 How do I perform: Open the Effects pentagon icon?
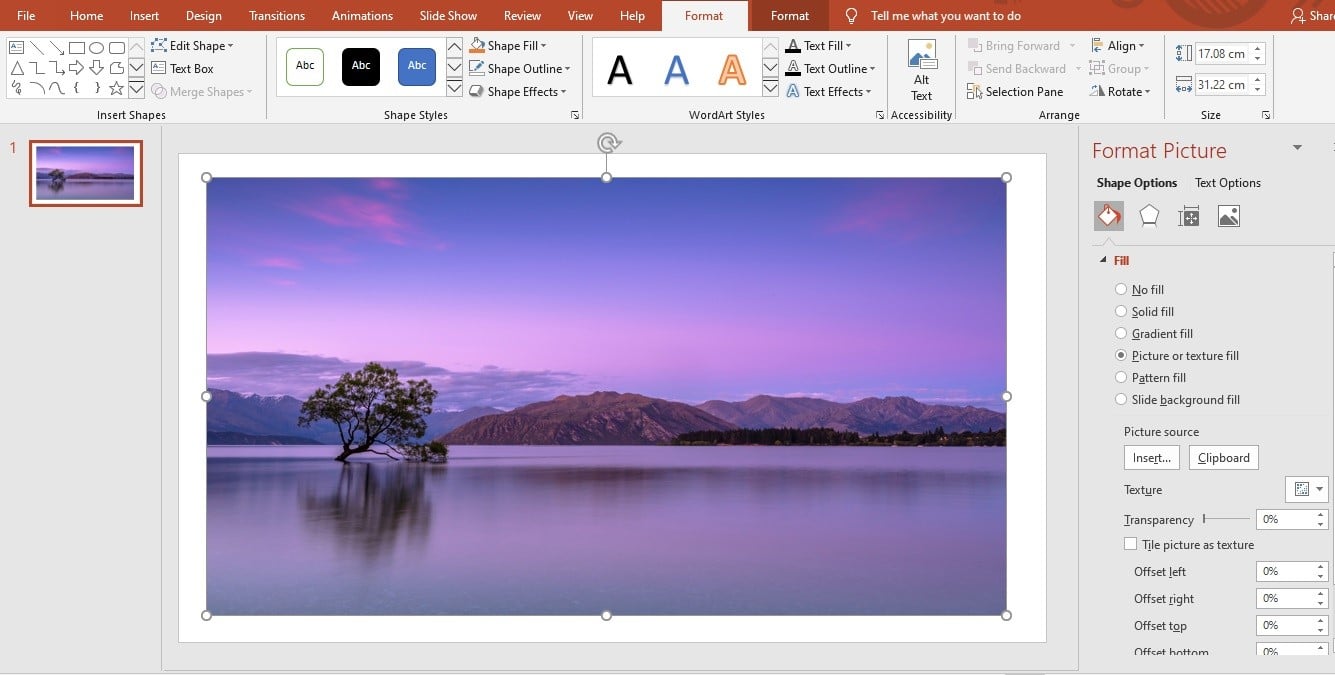coord(1149,216)
